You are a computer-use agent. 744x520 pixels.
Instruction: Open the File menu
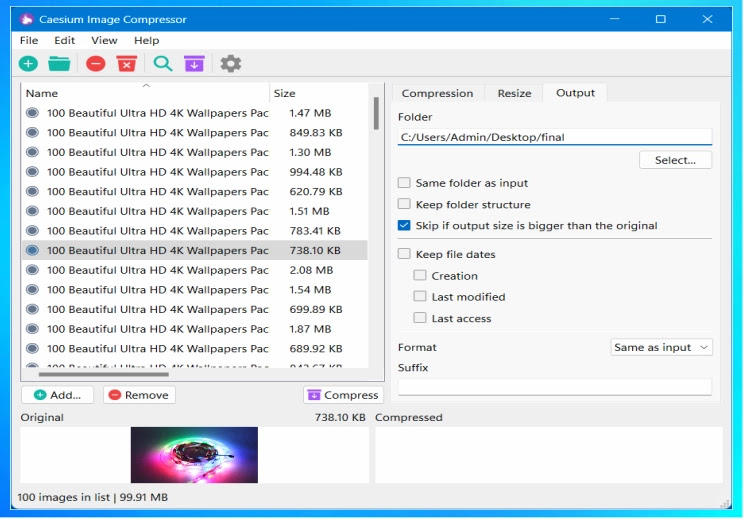coord(29,40)
